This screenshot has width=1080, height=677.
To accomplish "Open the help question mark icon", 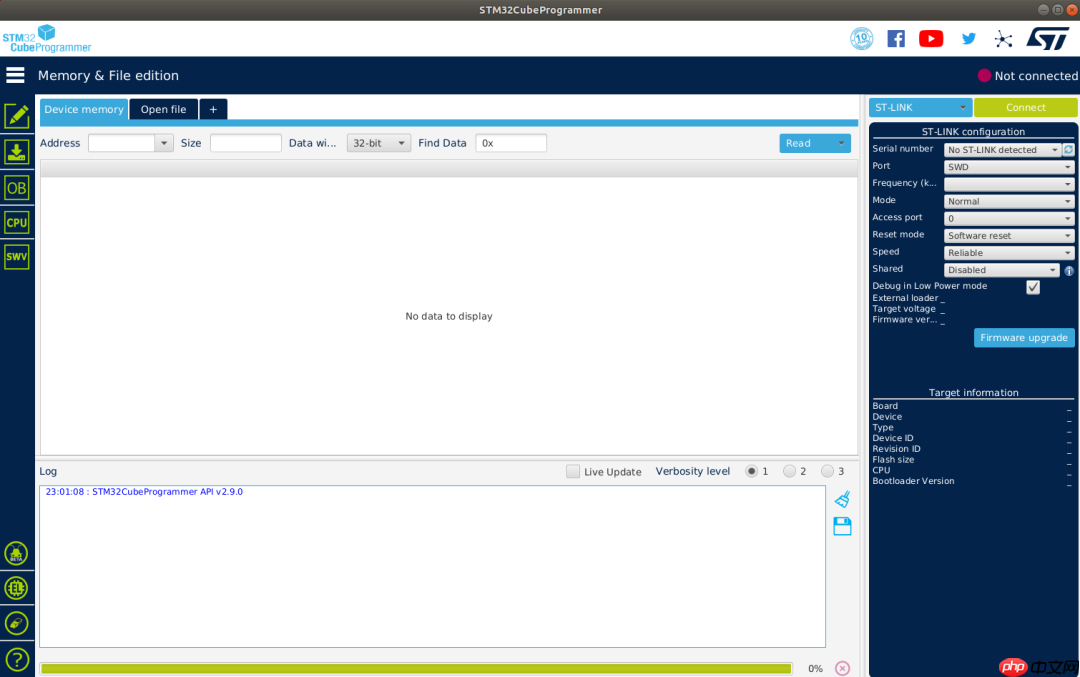I will [16, 659].
